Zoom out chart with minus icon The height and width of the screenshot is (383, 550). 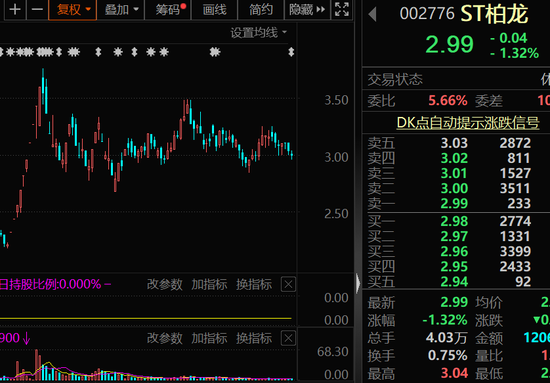point(37,9)
